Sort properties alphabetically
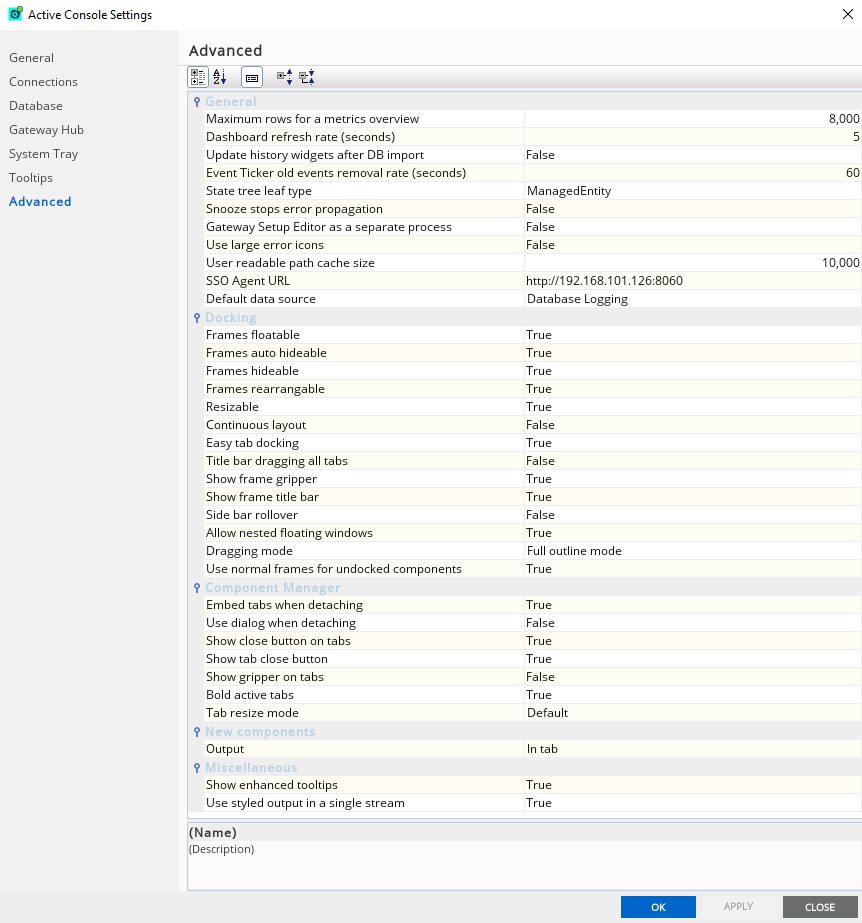The width and height of the screenshot is (862, 923). [220, 77]
